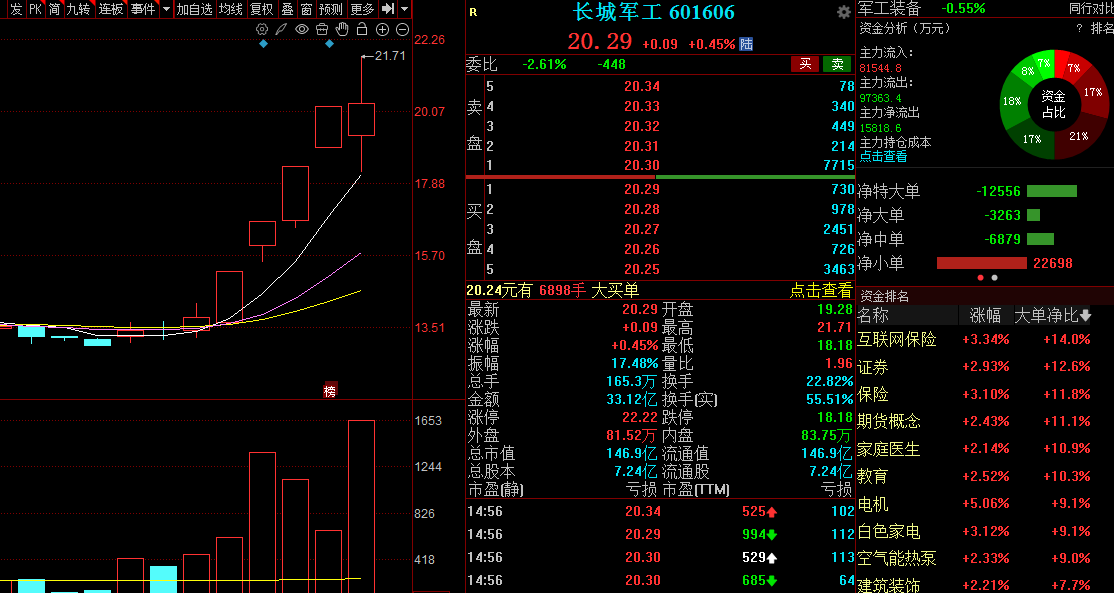Click buy level 1 price 20.29
Screen dimensions: 1114x593
click(x=642, y=190)
